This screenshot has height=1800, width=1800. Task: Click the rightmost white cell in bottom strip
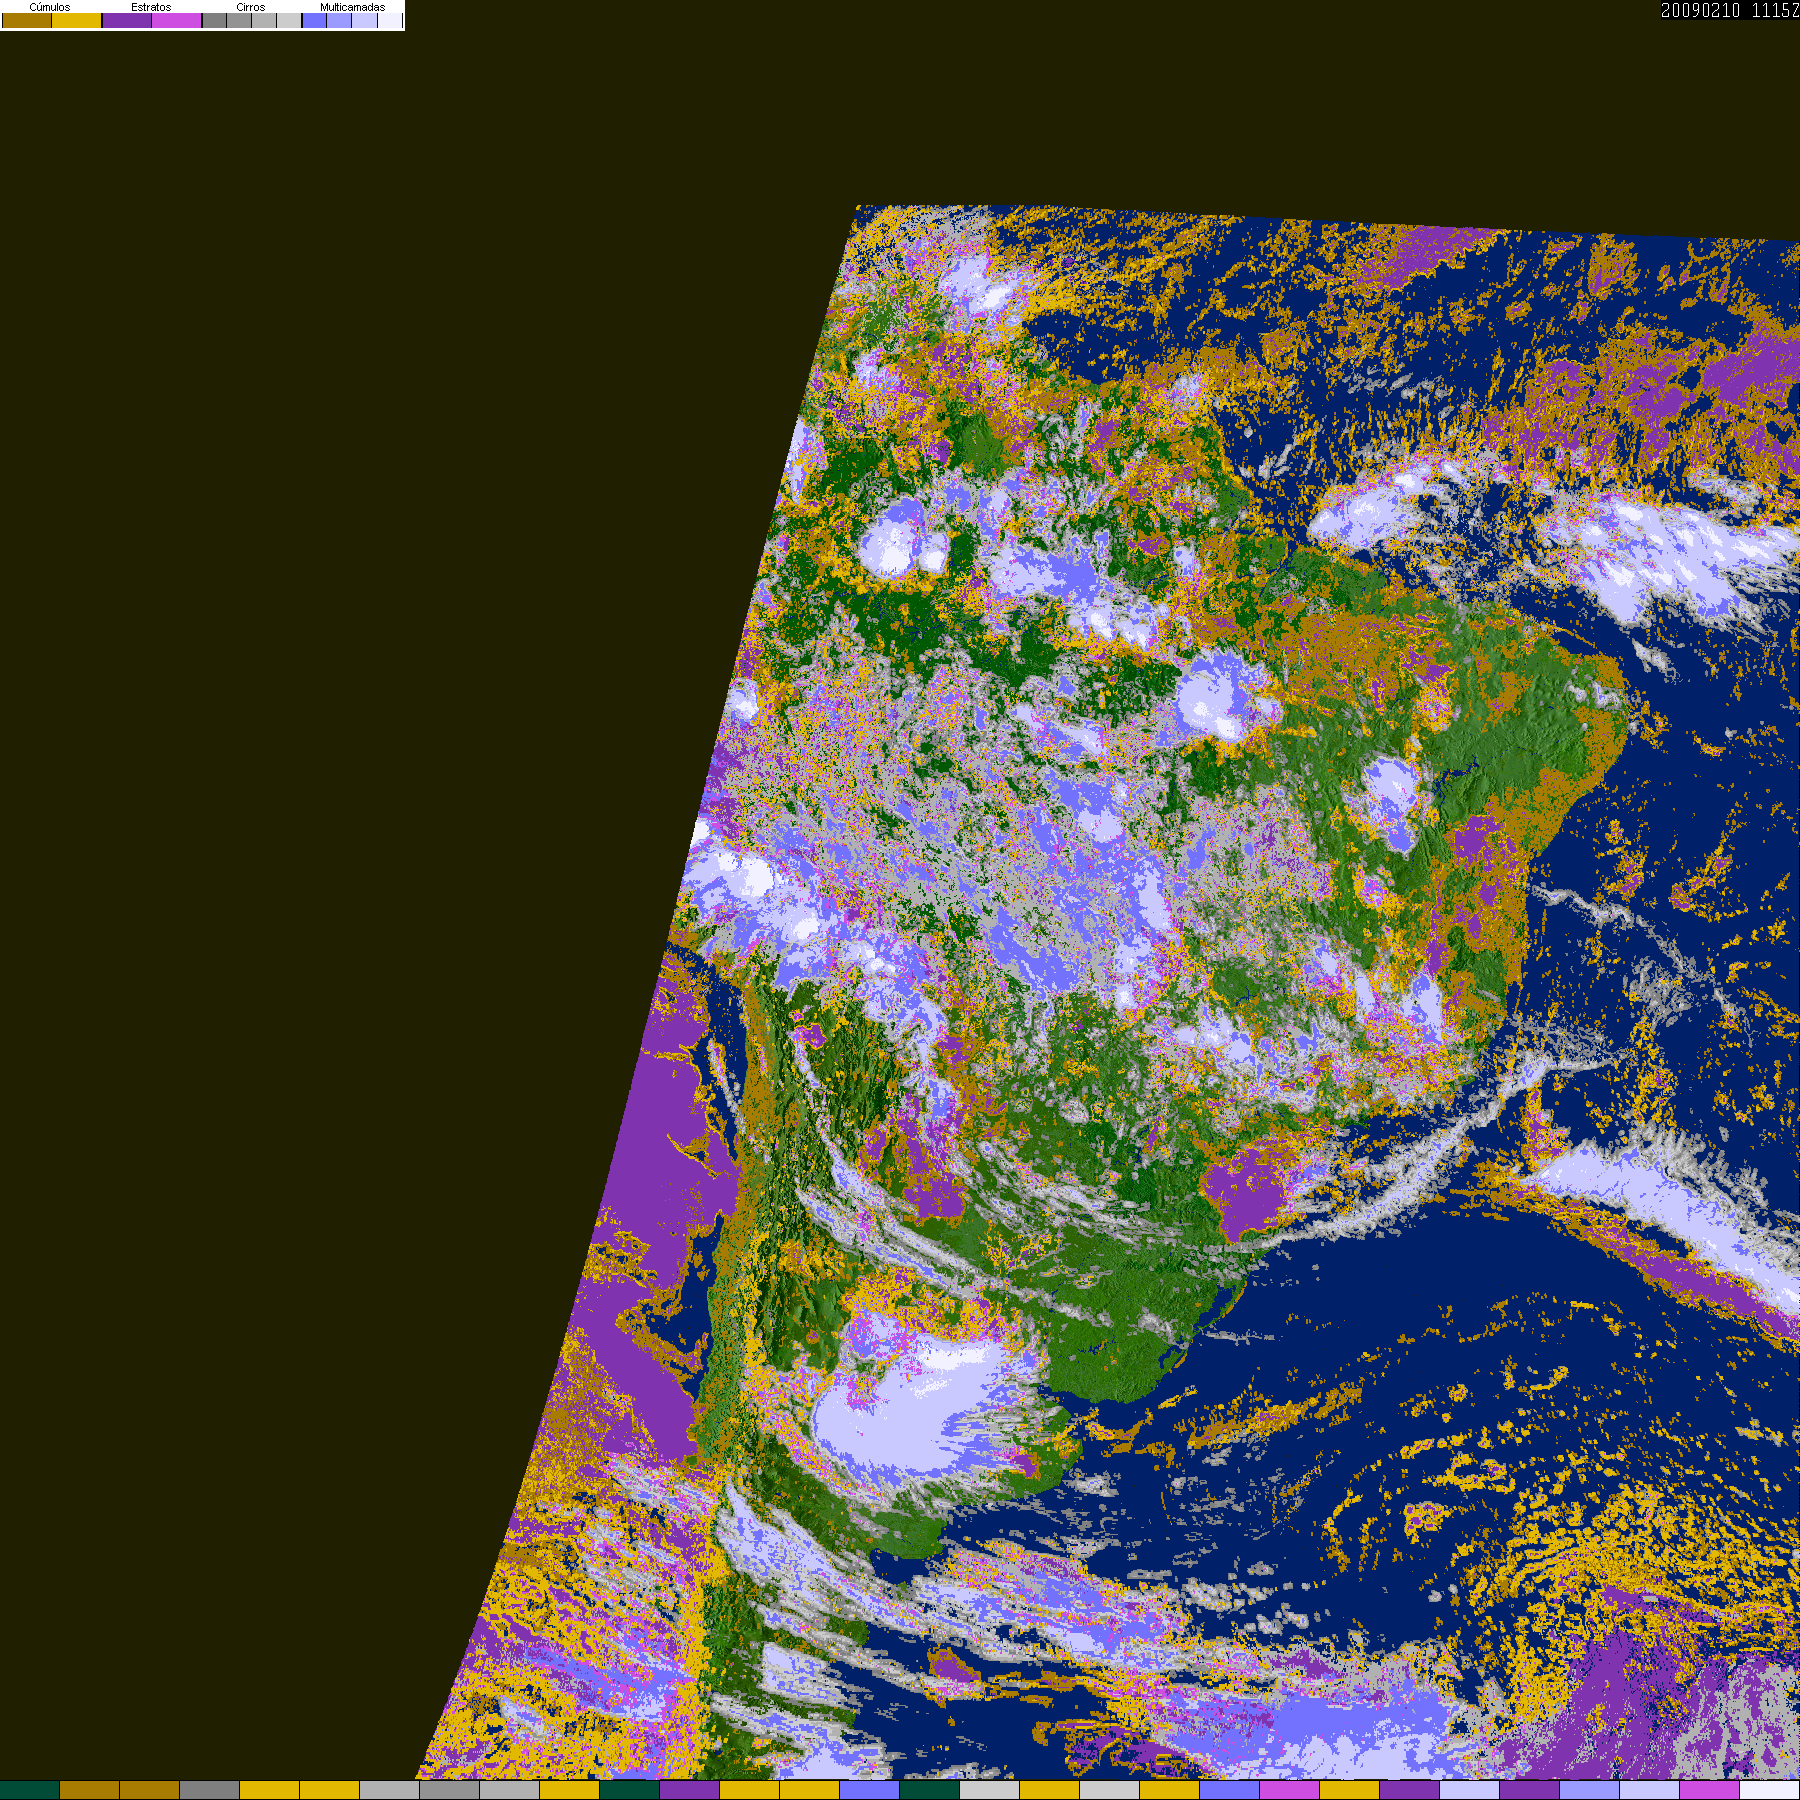click(1769, 1790)
